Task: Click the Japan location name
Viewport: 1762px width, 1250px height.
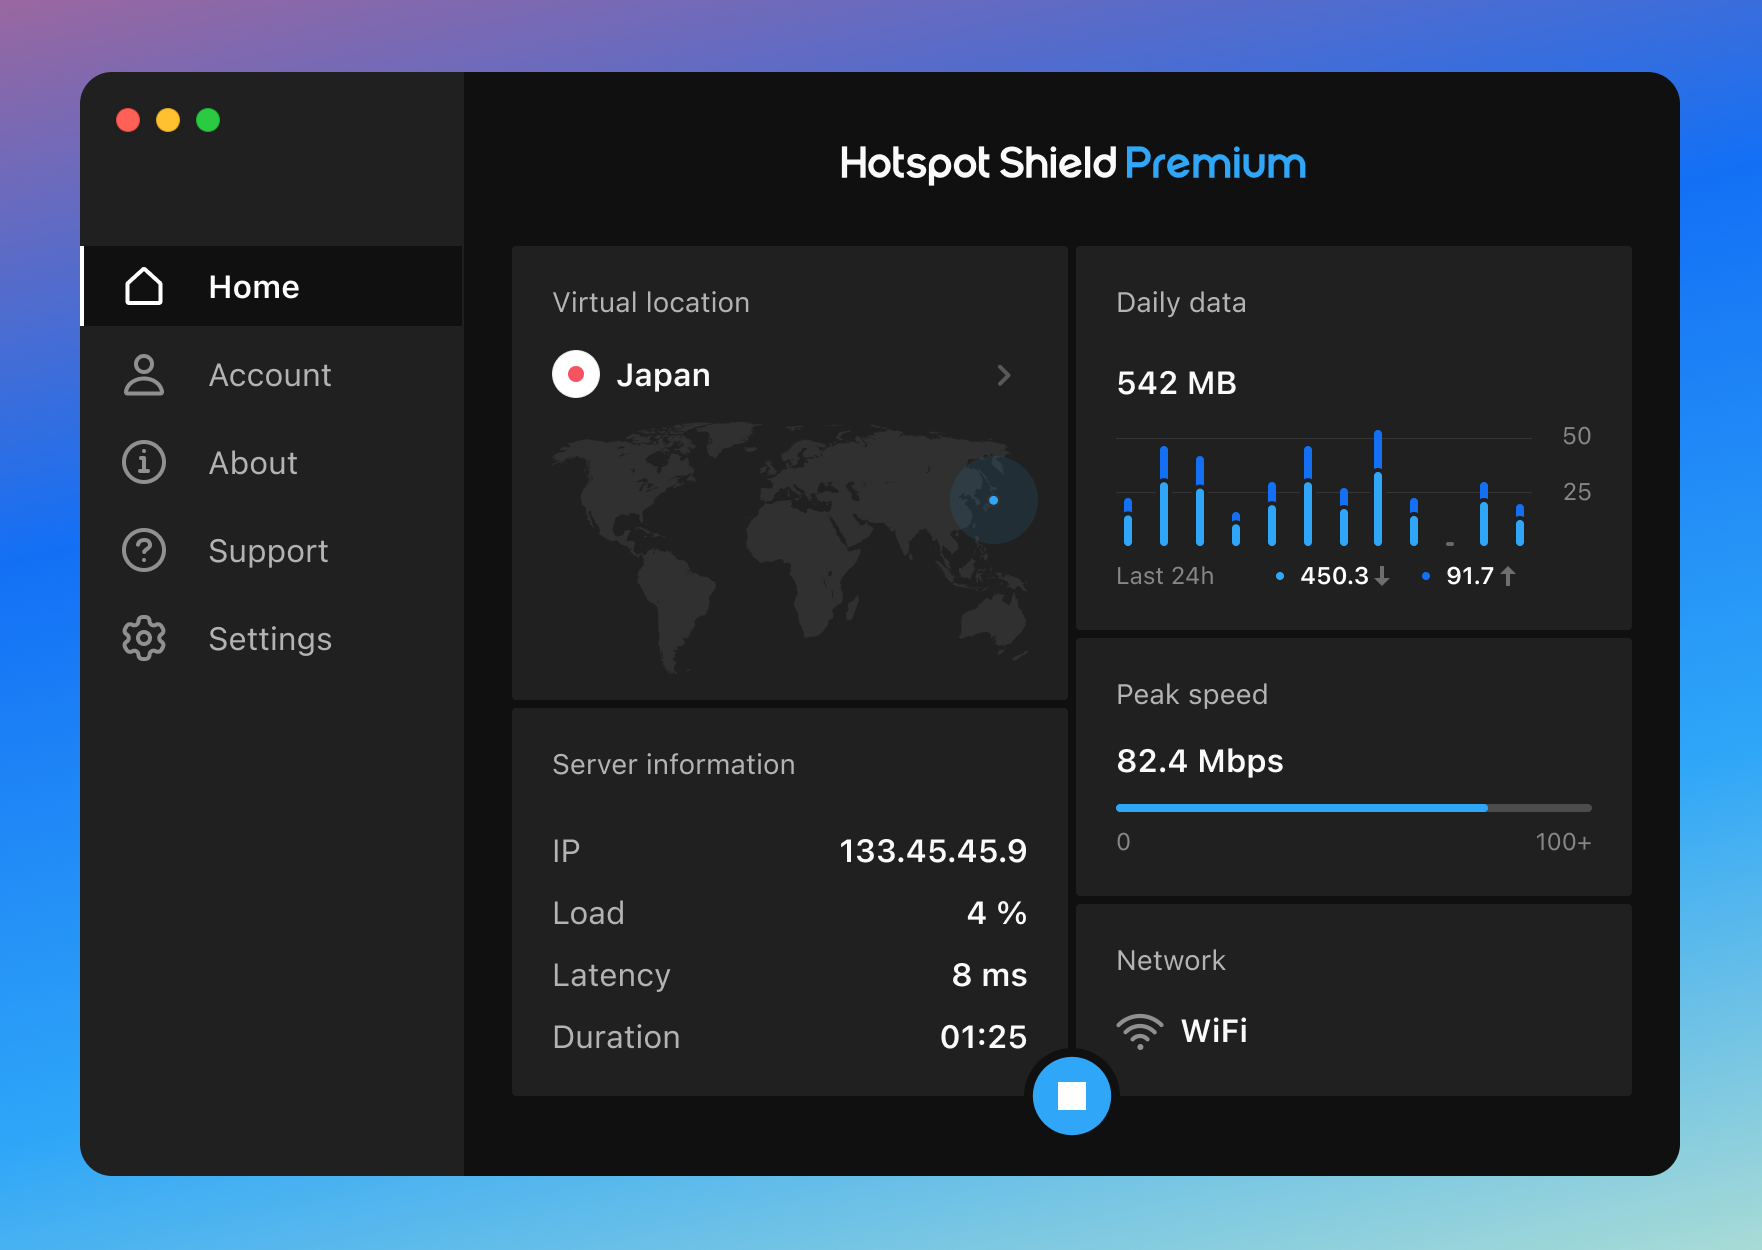Action: (663, 375)
